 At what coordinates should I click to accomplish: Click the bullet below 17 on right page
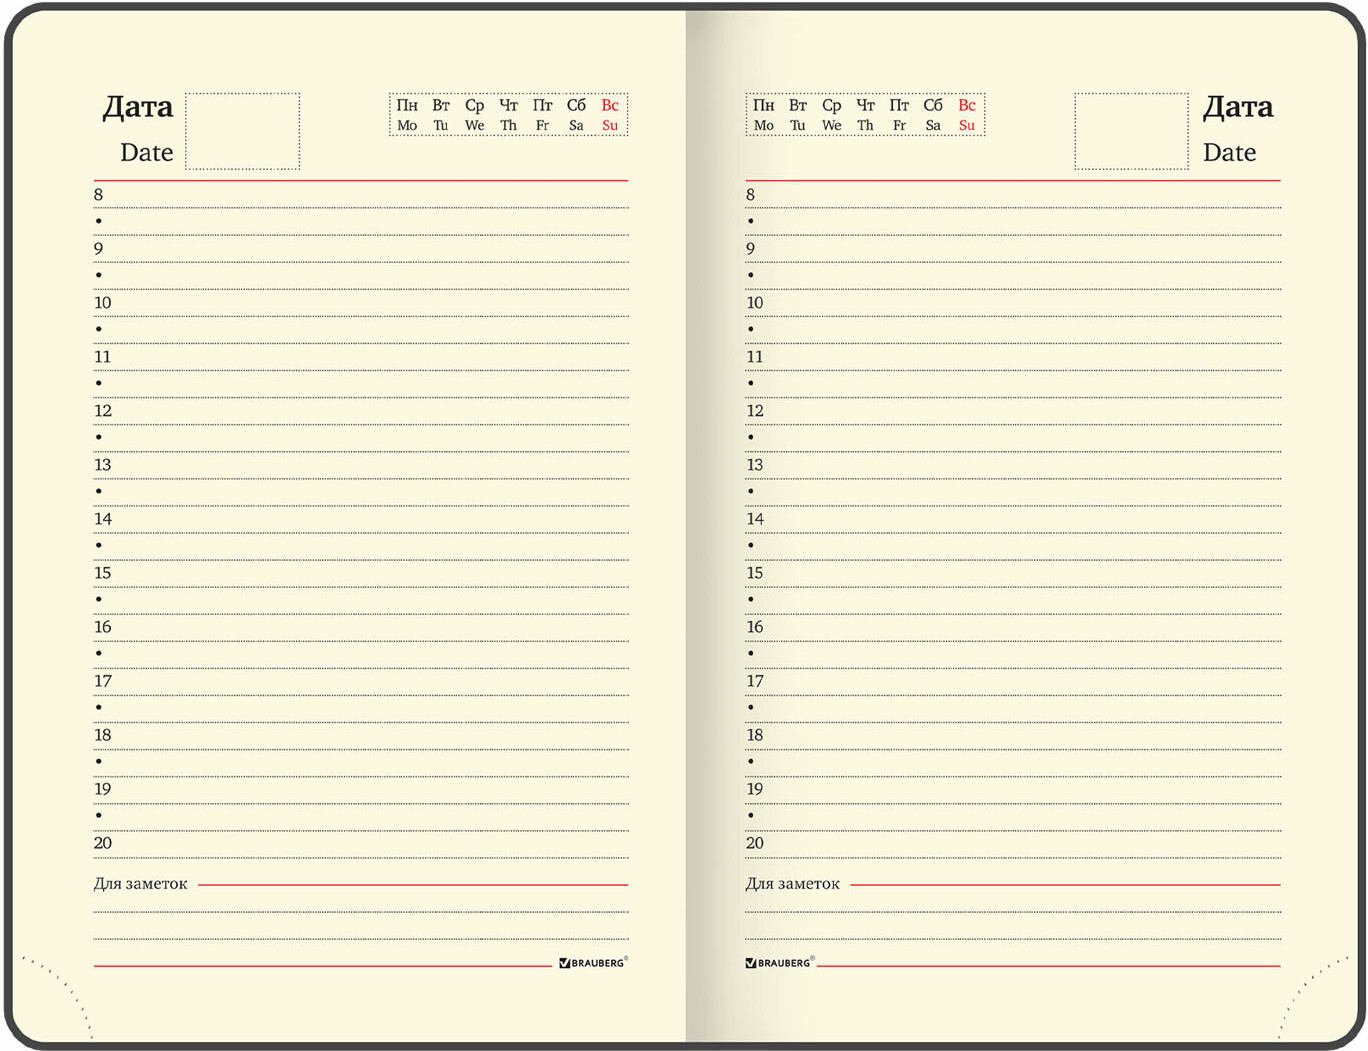click(x=751, y=707)
